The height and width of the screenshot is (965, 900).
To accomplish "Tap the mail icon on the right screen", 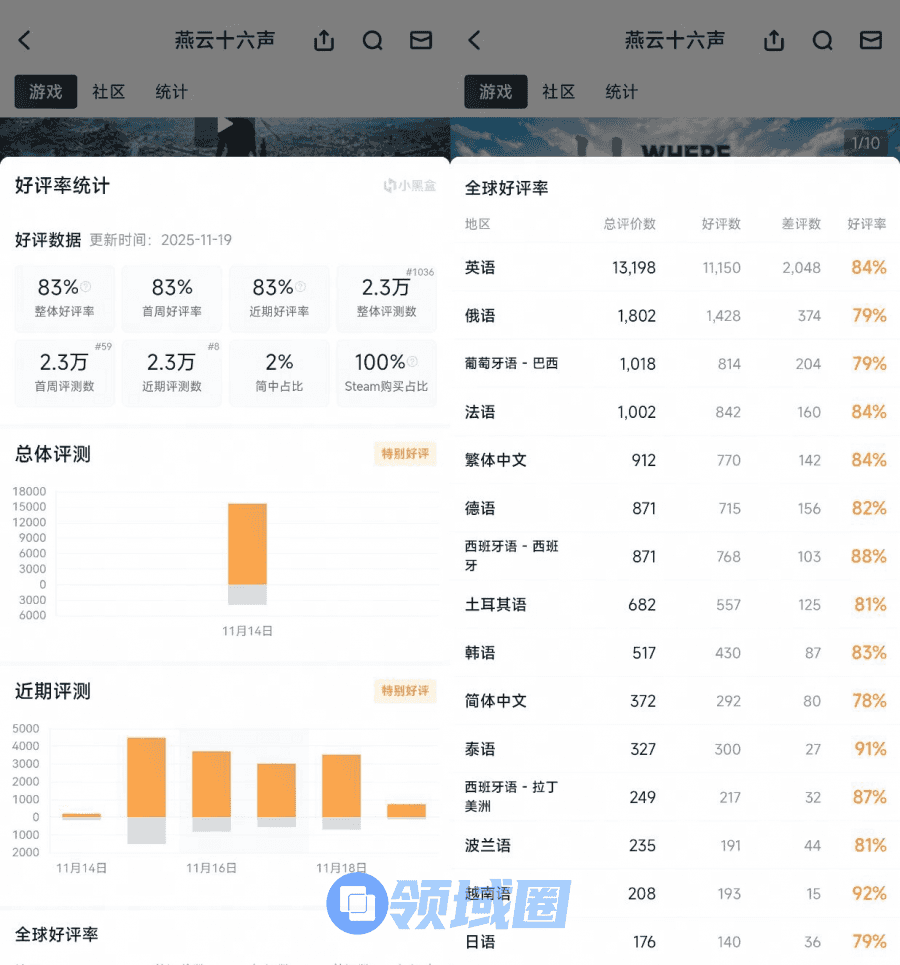I will coord(871,40).
